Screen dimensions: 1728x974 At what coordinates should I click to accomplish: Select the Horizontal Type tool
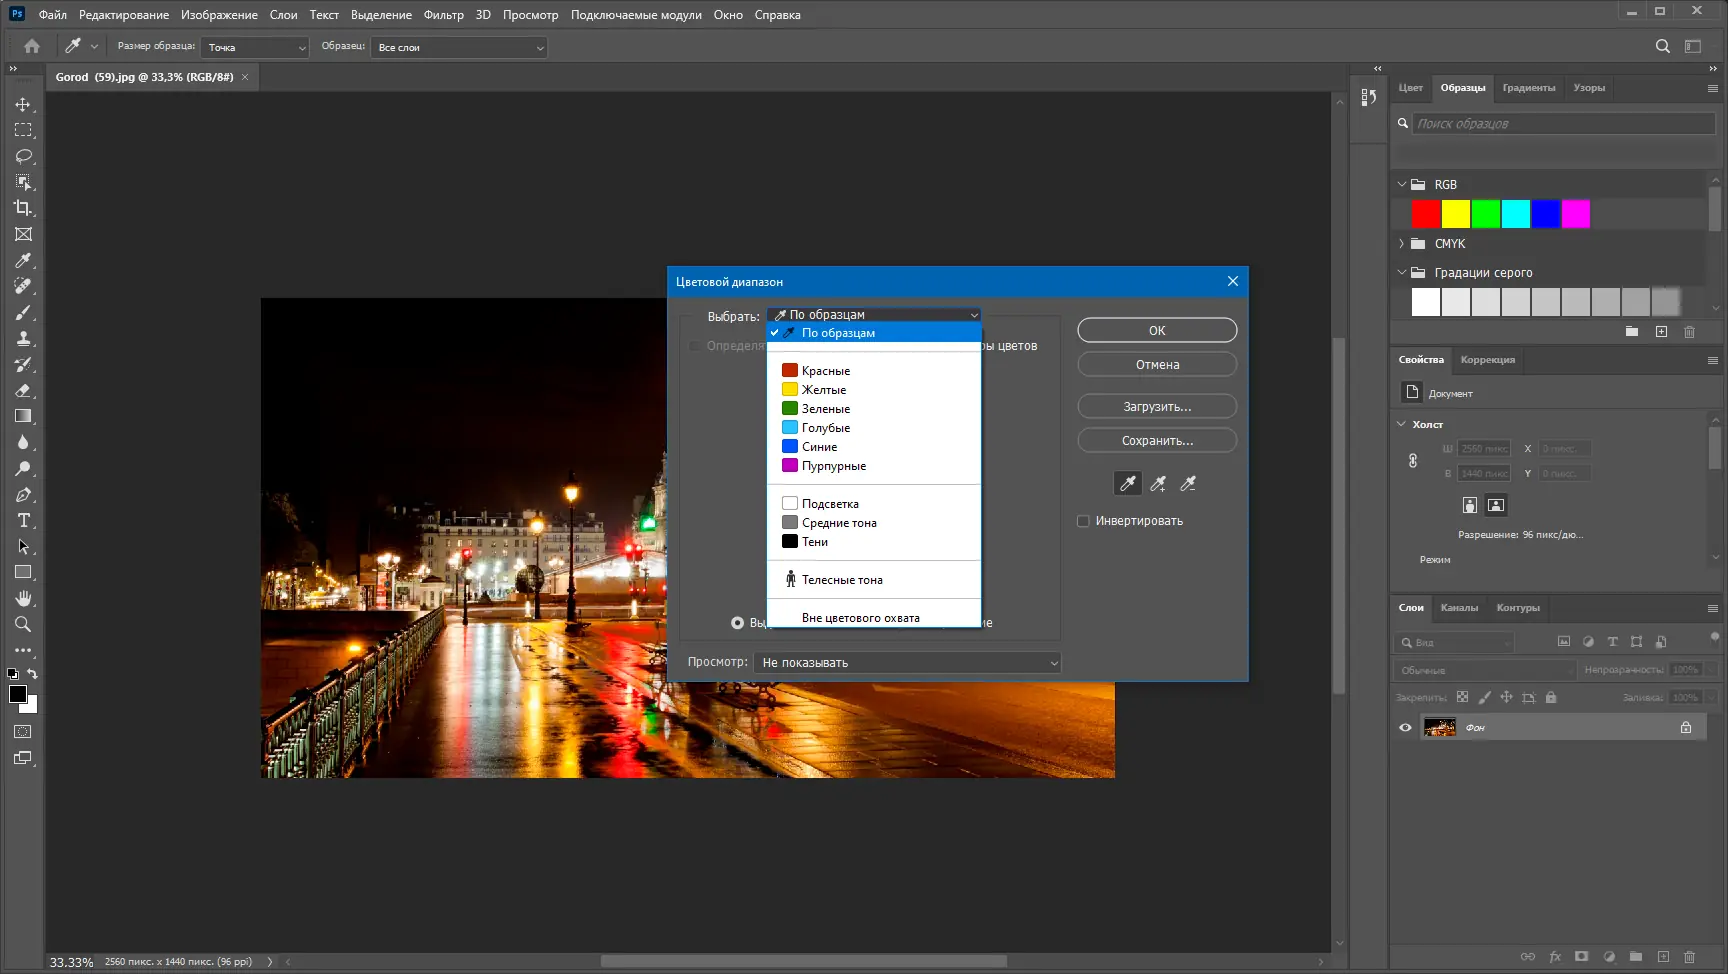click(x=23, y=521)
